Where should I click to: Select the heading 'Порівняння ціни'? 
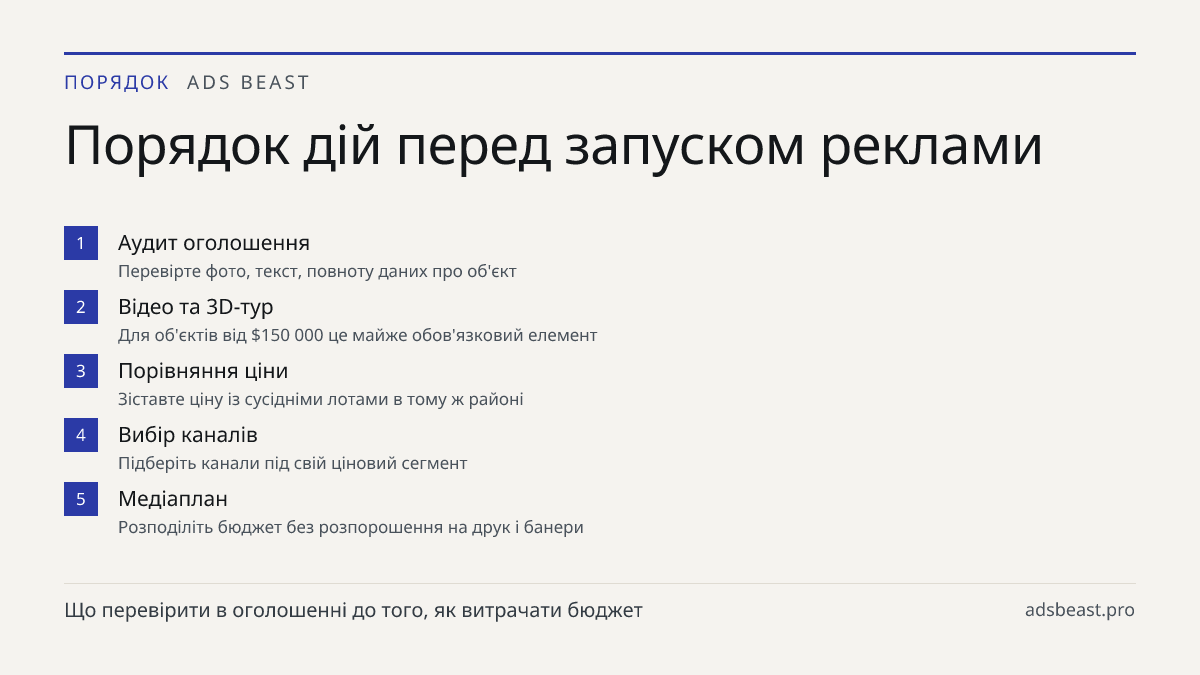click(203, 371)
